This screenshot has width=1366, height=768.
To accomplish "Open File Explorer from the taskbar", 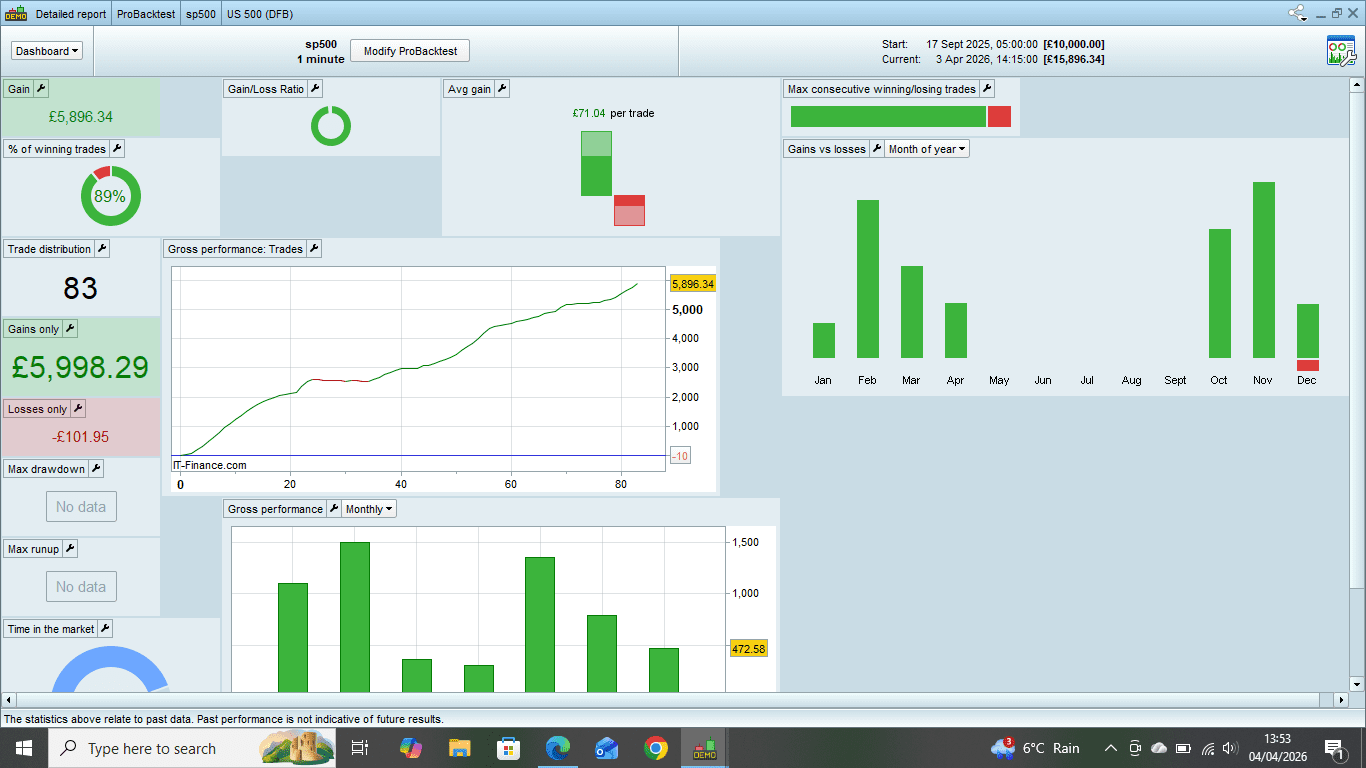I will click(x=459, y=748).
